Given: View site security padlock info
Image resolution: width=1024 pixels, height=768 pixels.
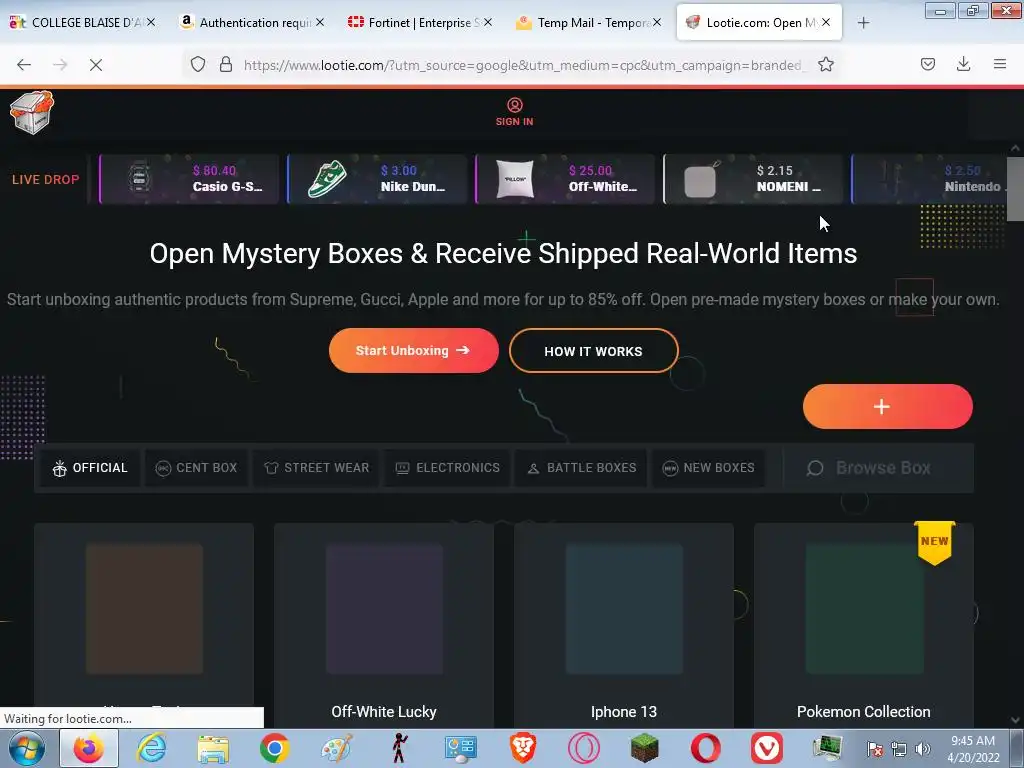Looking at the screenshot, I should coord(226,65).
